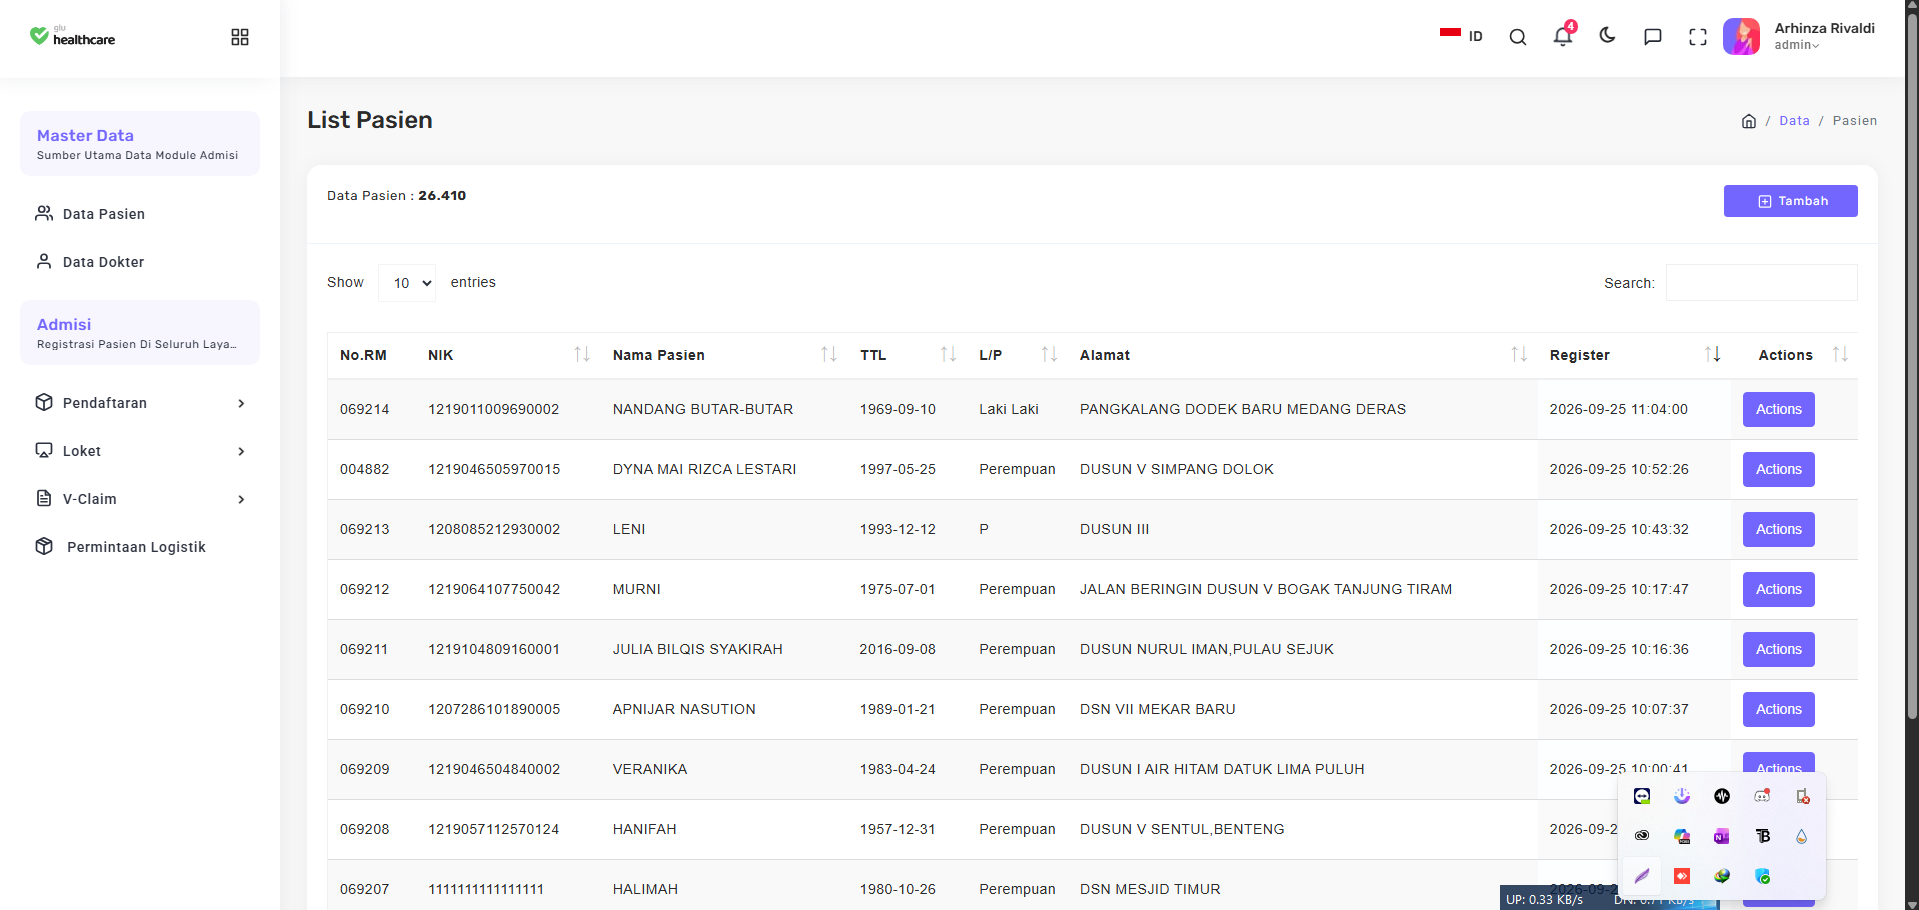The height and width of the screenshot is (910, 1919).
Task: Expand the Loket menu
Action: coord(140,451)
